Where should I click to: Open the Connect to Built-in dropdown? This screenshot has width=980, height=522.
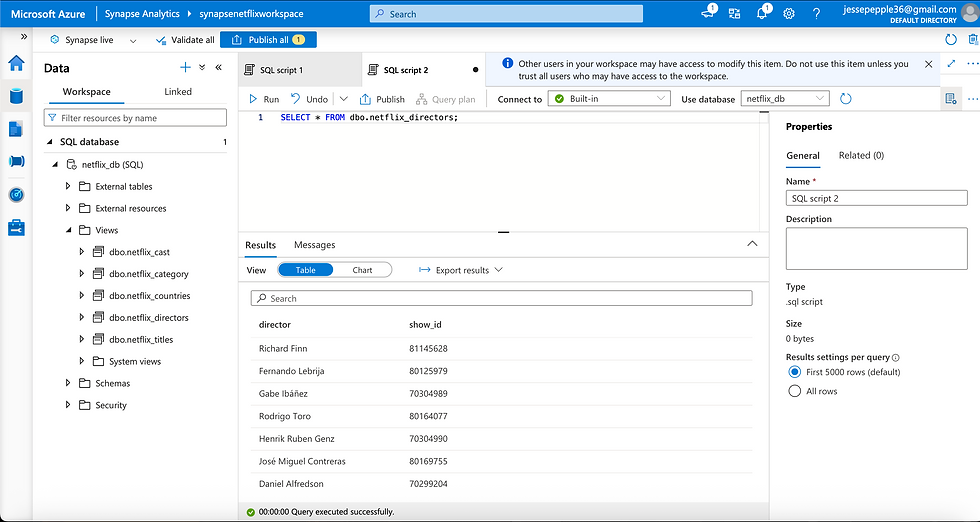[x=609, y=99]
